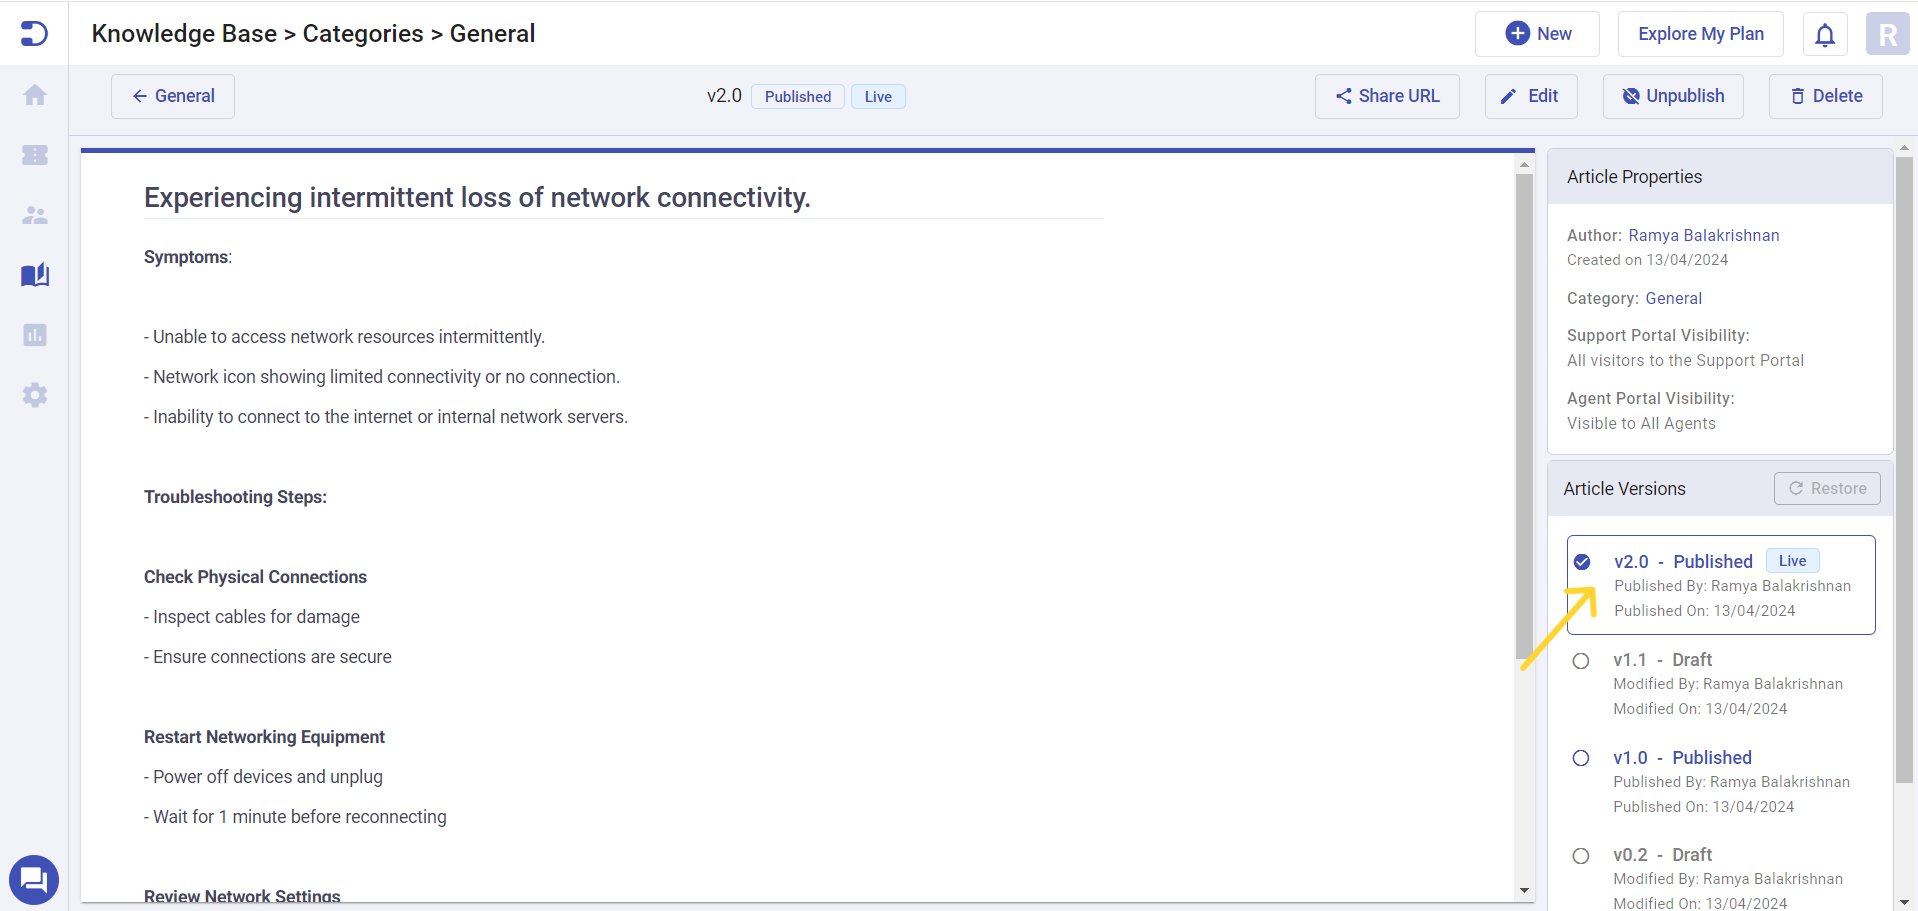Click the notifications bell icon
The height and width of the screenshot is (911, 1918).
[1824, 35]
